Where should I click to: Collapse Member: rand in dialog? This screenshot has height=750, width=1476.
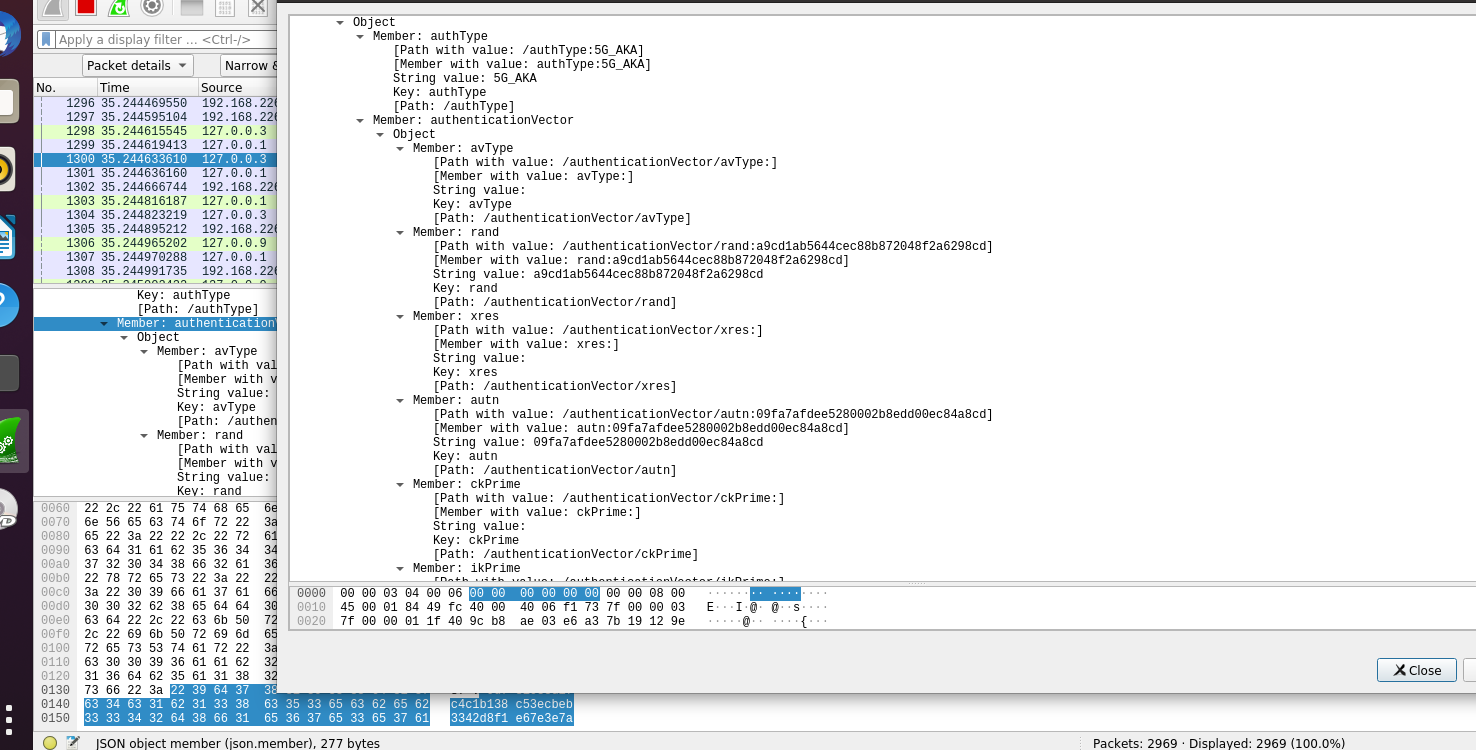(x=401, y=232)
